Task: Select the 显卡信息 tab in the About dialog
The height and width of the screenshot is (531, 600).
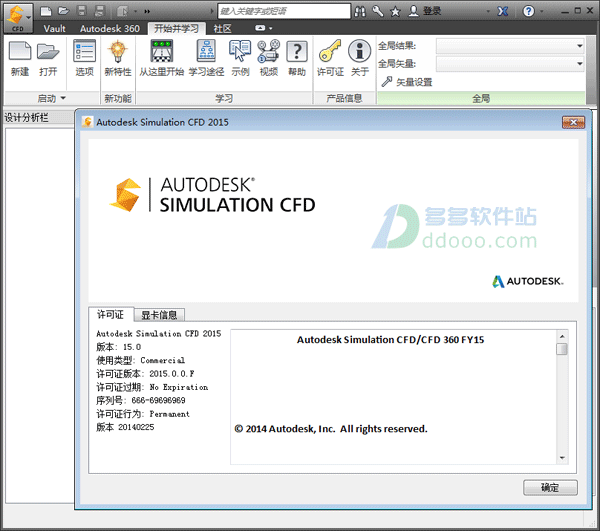Action: click(159, 315)
